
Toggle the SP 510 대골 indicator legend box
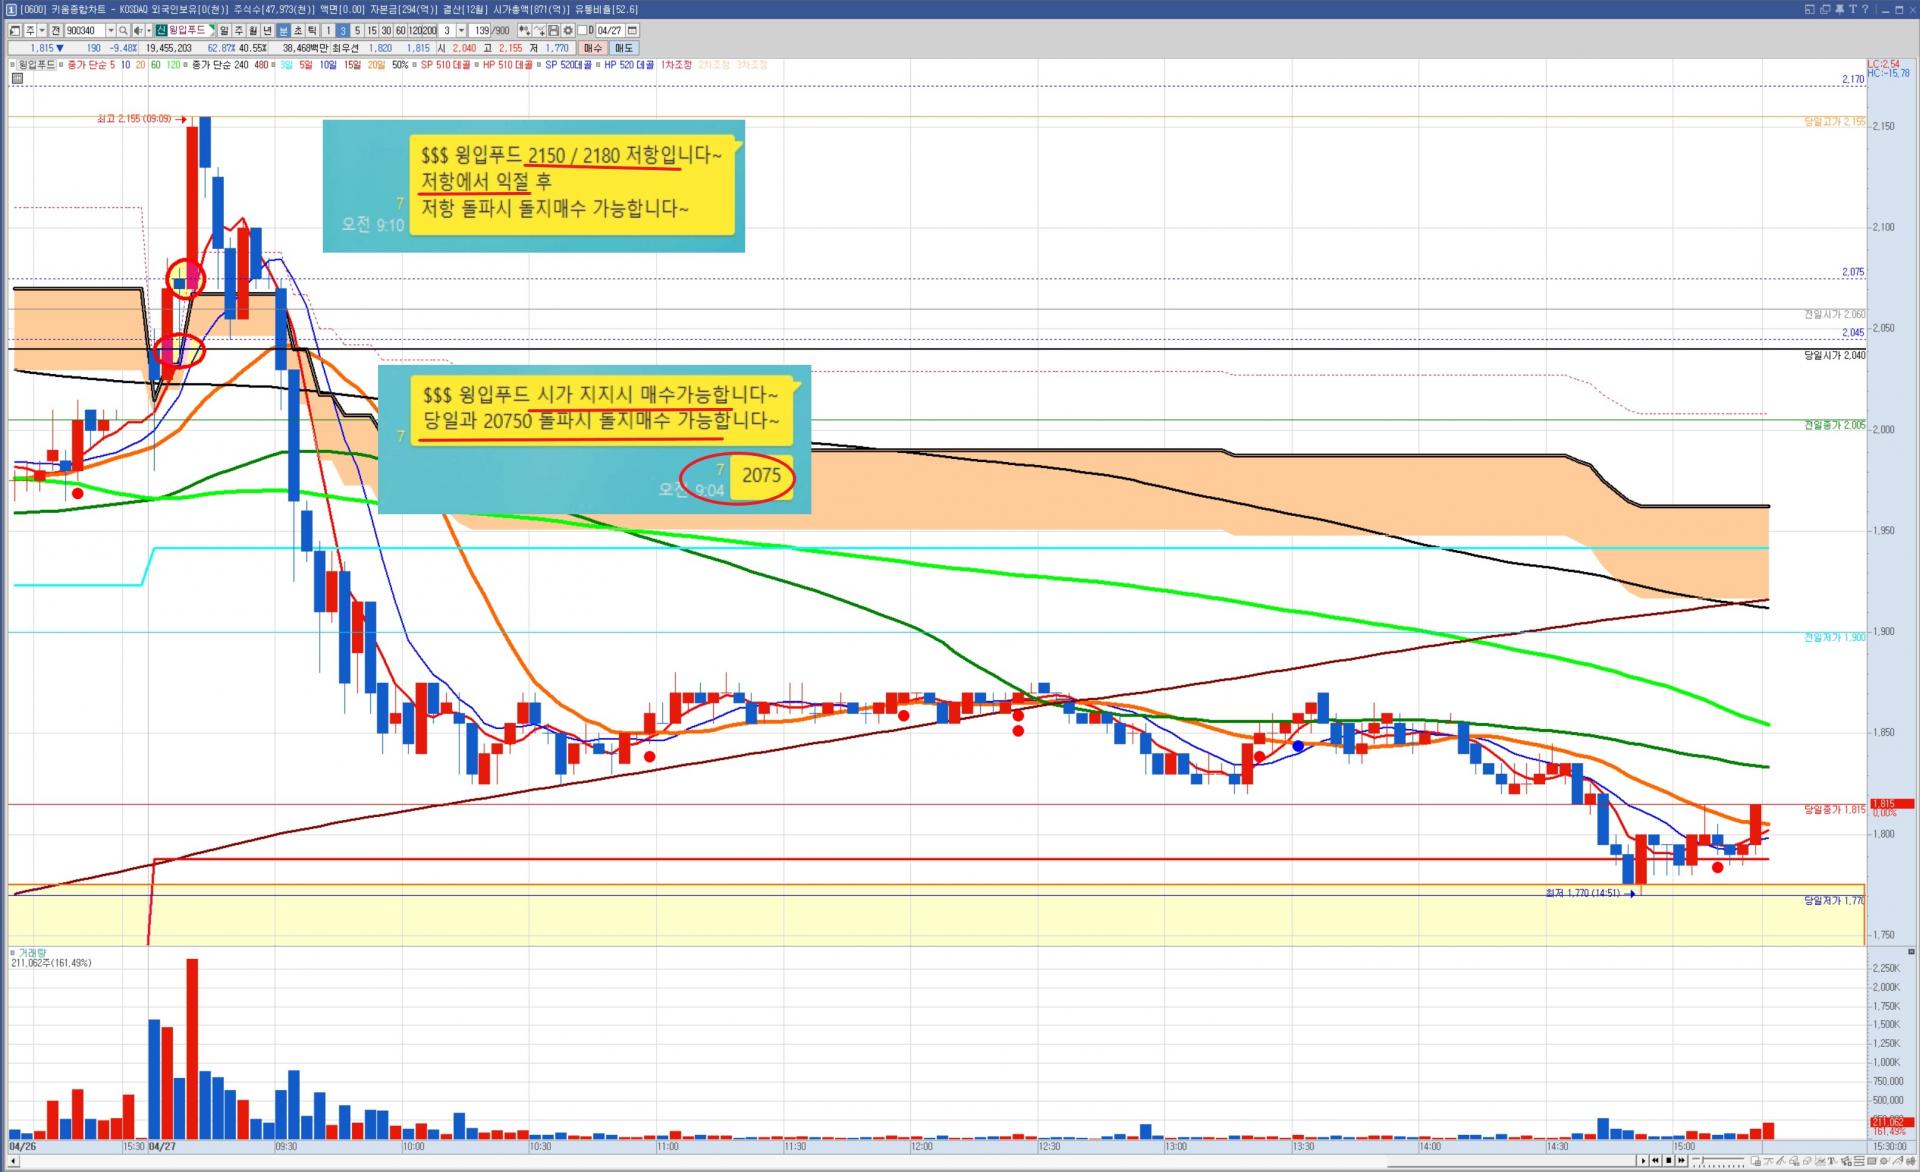coord(415,65)
